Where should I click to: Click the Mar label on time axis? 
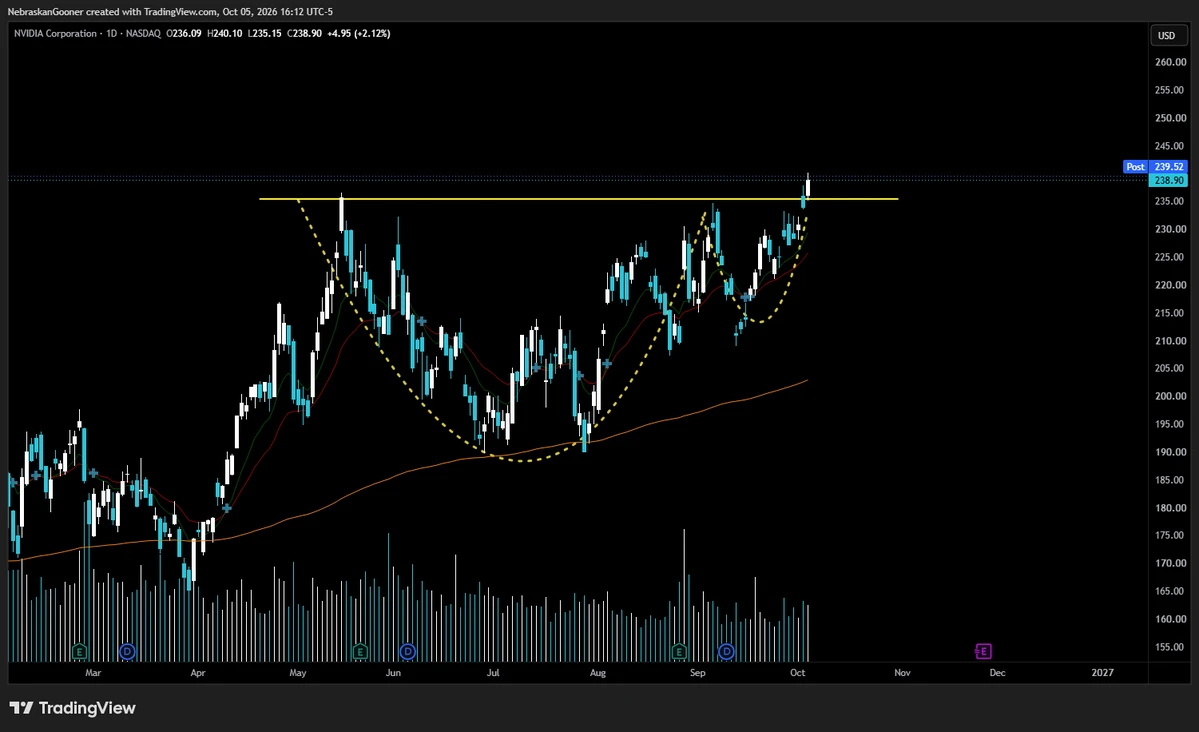93,673
